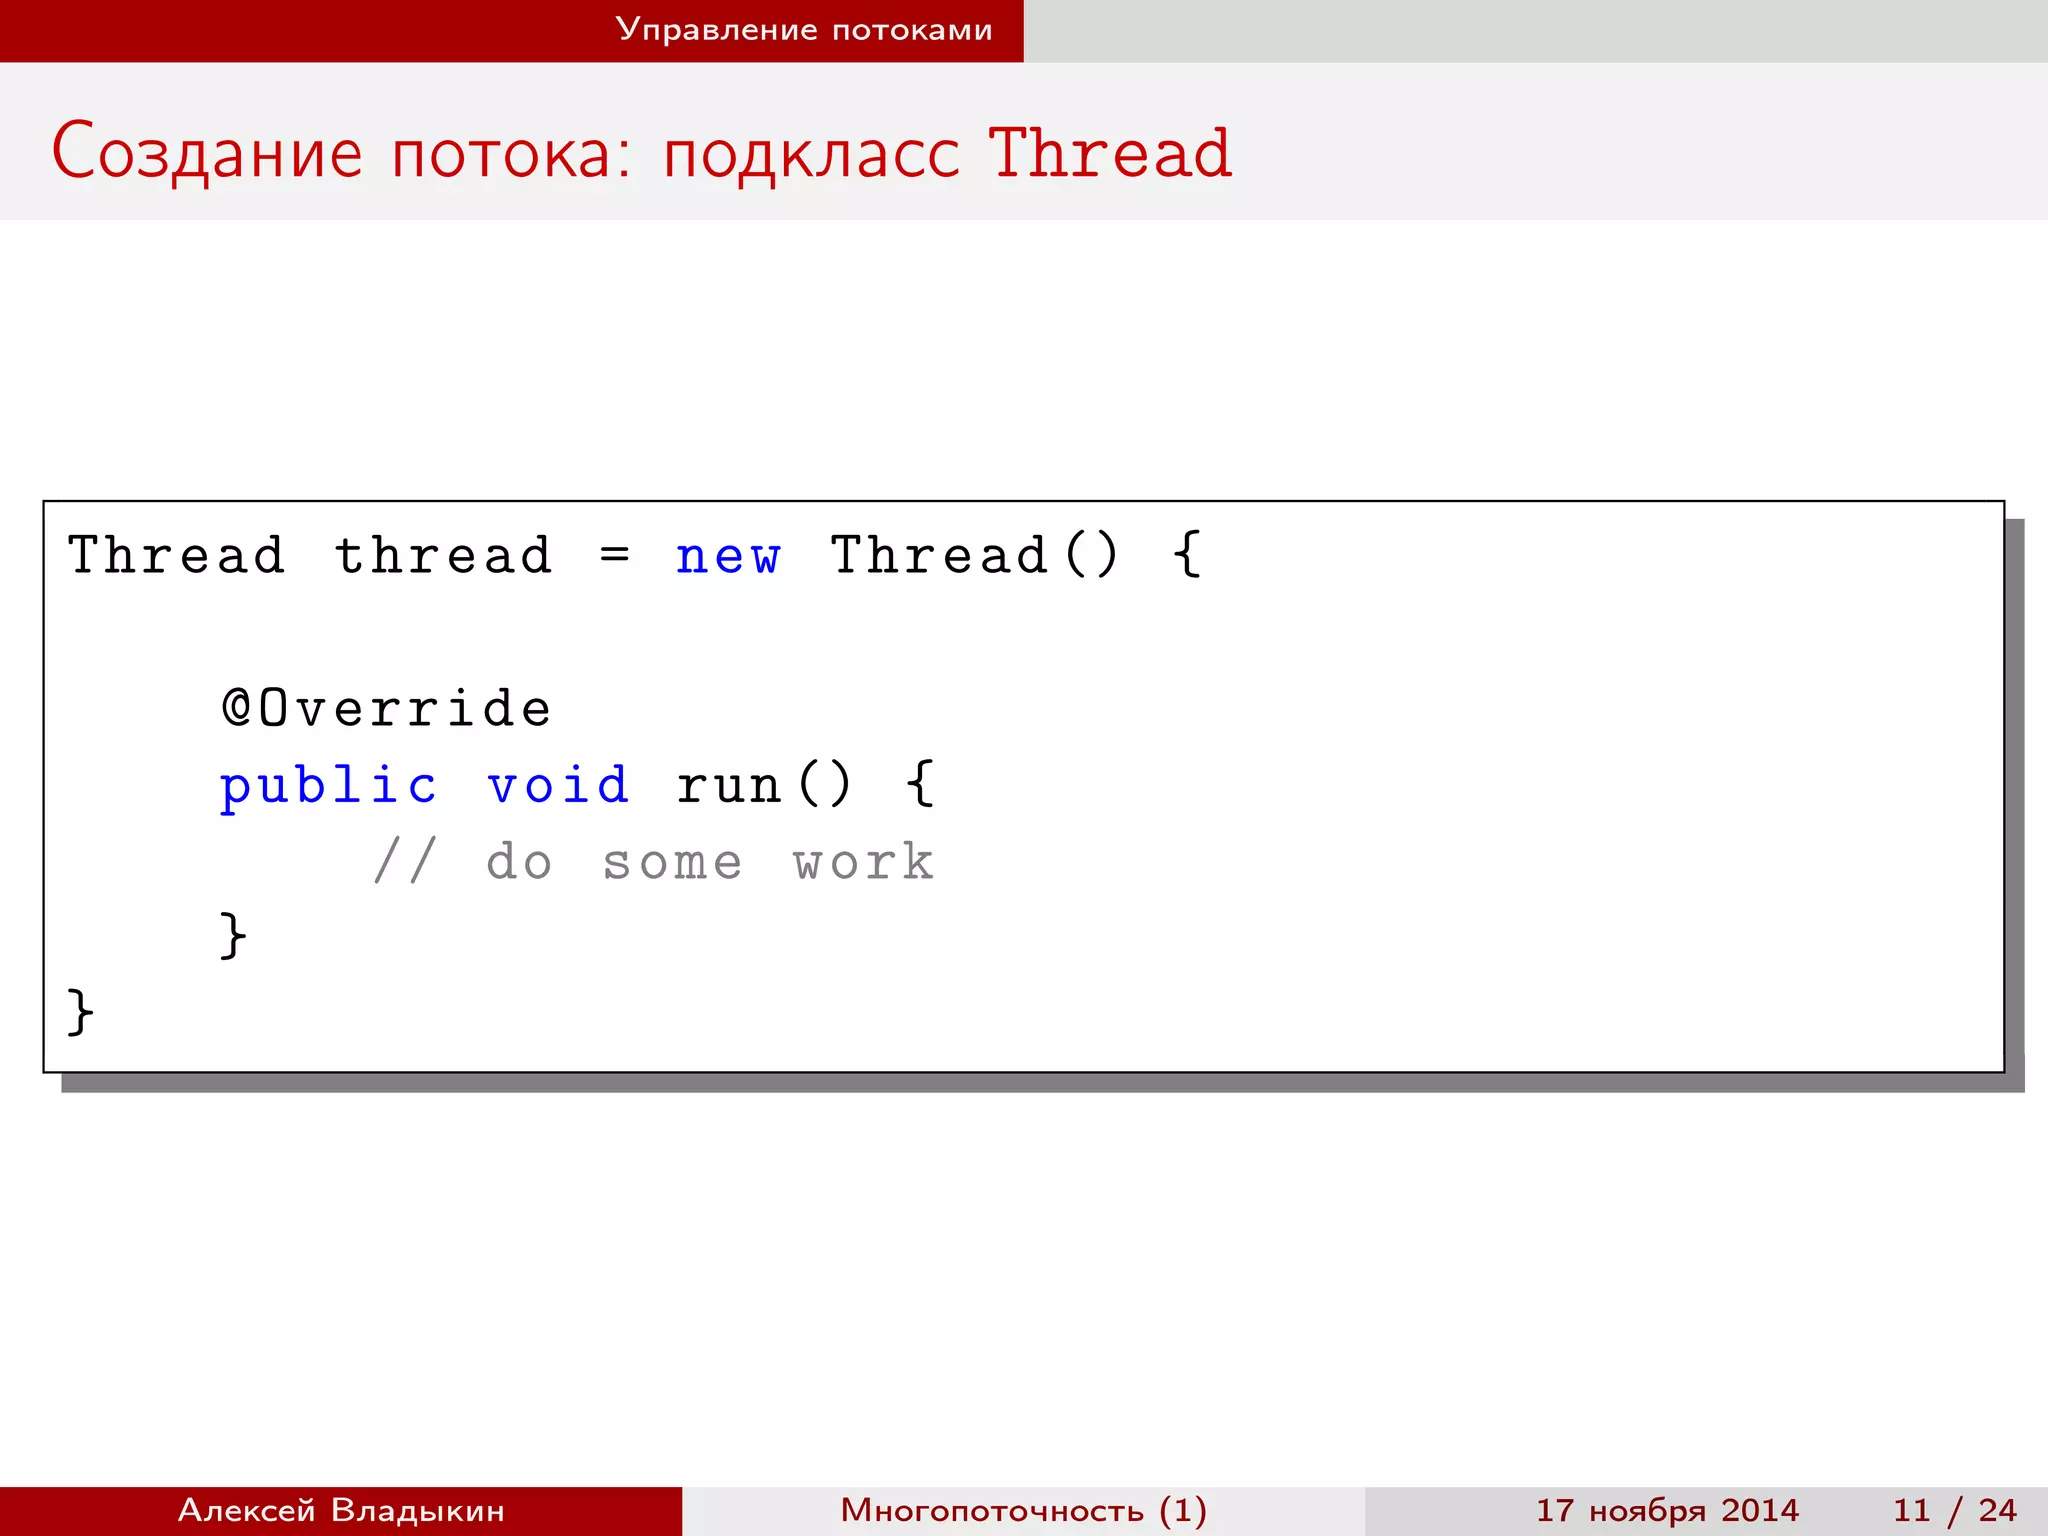Click the gray comment '// do some work'
This screenshot has width=2048, height=1536.
point(654,862)
